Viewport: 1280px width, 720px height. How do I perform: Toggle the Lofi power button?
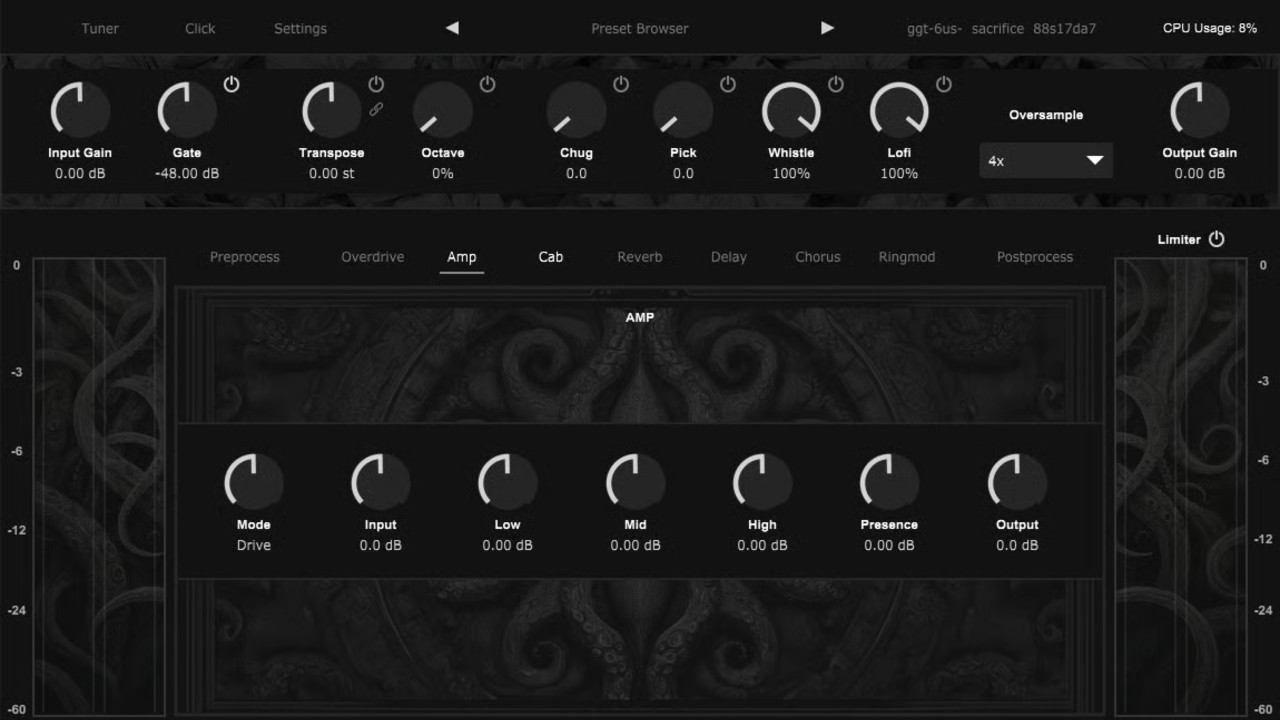pyautogui.click(x=941, y=84)
